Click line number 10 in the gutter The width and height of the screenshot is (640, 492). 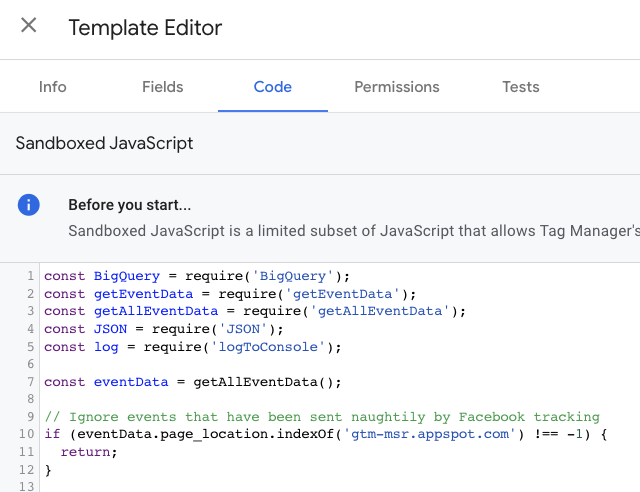pyautogui.click(x=27, y=434)
